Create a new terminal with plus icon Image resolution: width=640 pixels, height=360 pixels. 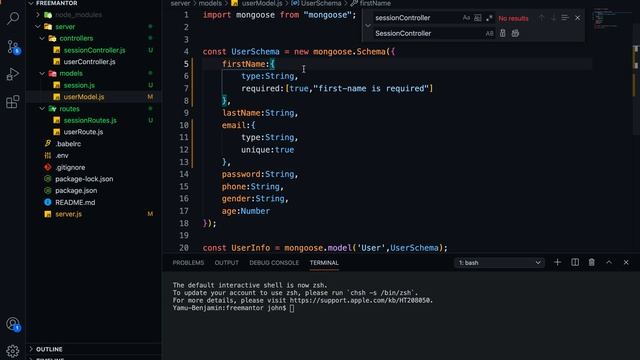click(558, 262)
